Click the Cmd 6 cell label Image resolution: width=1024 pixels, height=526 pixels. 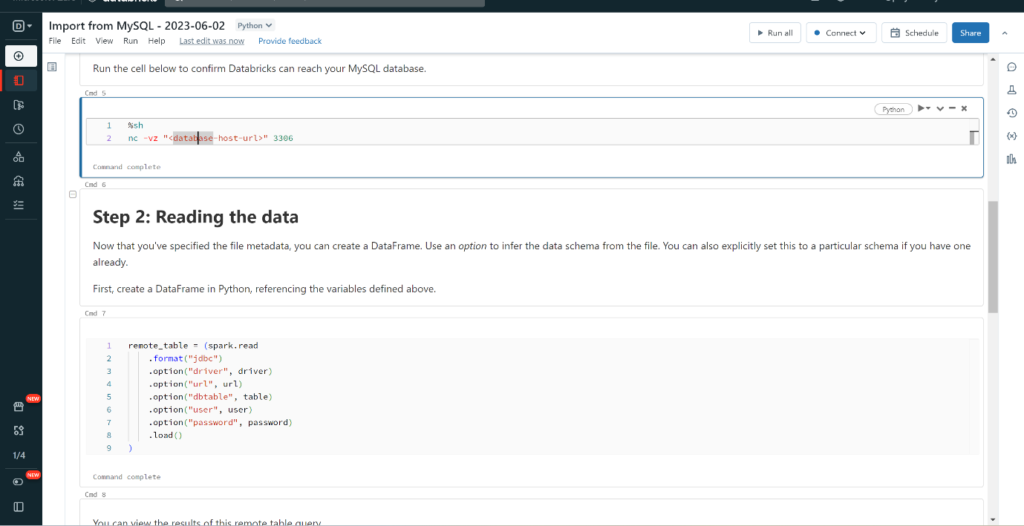point(95,184)
